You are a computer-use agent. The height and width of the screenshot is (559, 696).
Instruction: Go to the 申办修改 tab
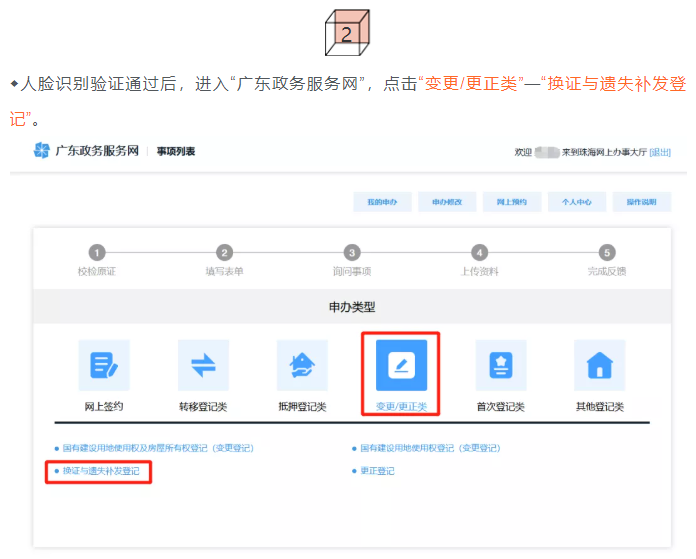coord(447,202)
